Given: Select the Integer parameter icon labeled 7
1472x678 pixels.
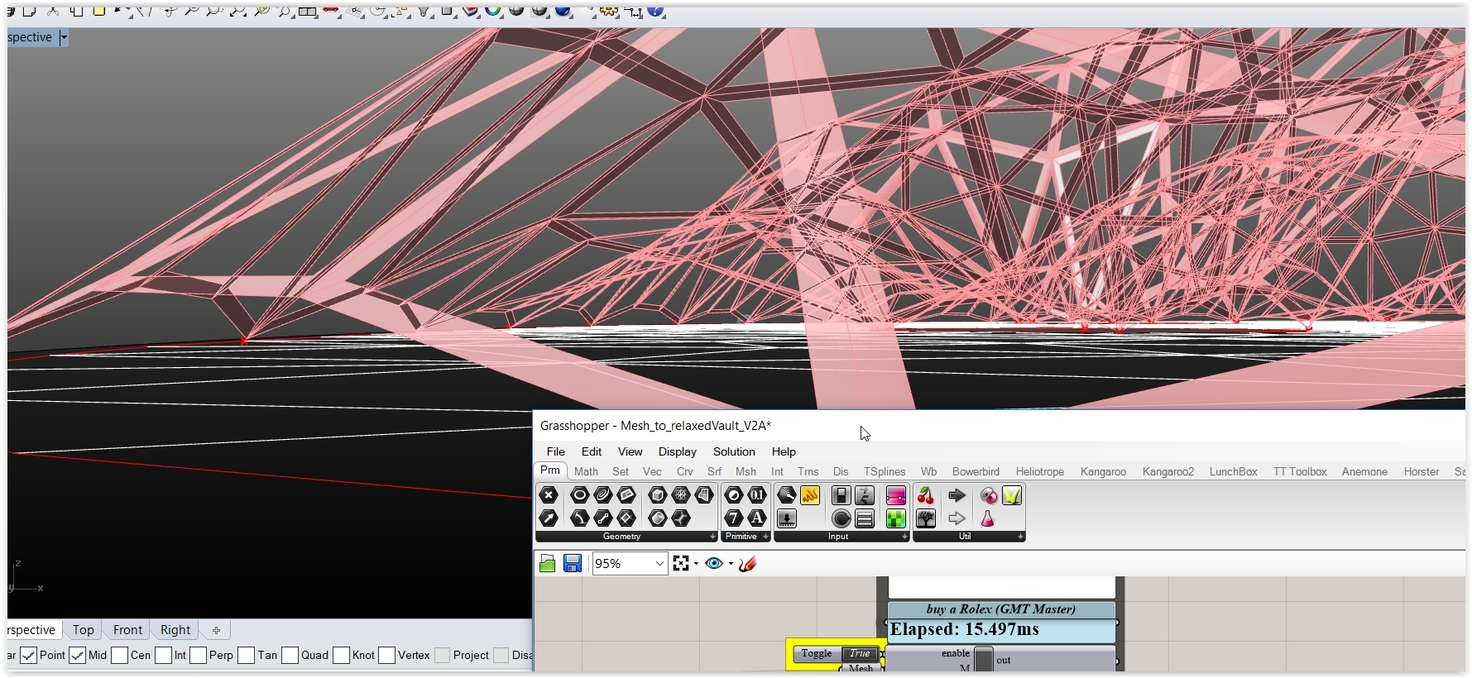Looking at the screenshot, I should [733, 518].
